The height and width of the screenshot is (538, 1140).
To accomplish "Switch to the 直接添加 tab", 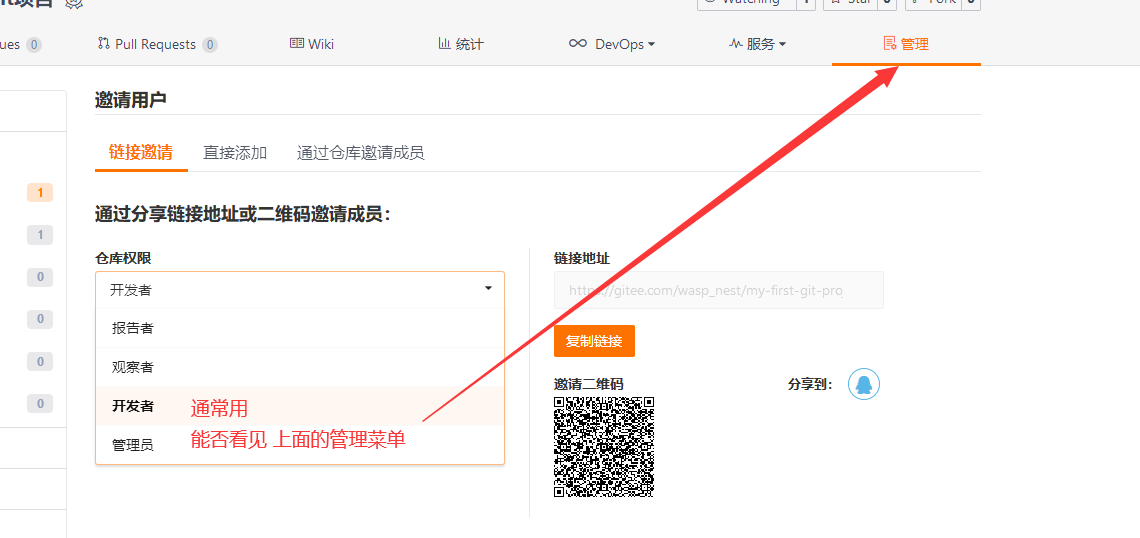I will pos(235,153).
